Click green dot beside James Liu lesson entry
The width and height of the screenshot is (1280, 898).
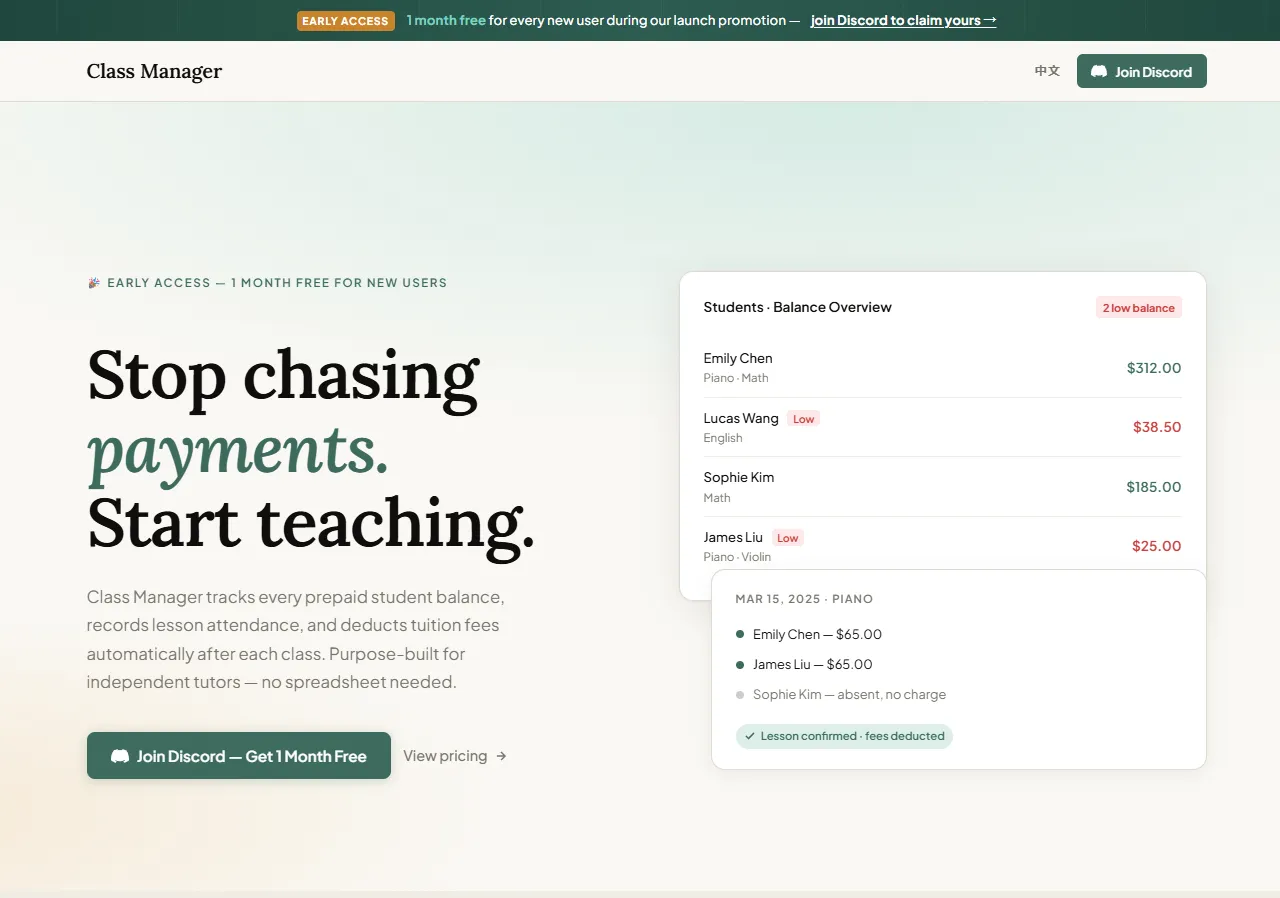pos(740,664)
